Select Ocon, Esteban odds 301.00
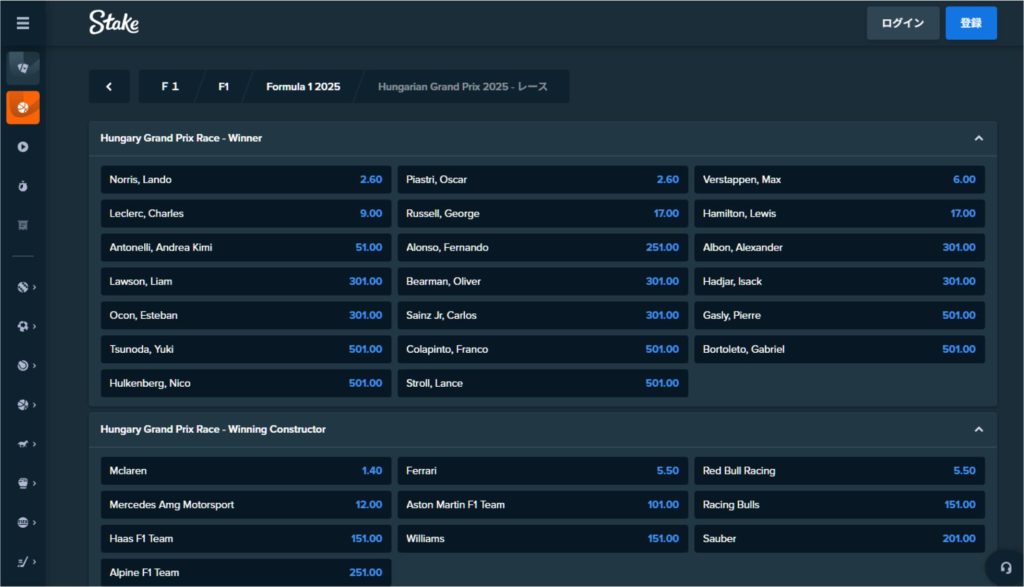 [246, 315]
